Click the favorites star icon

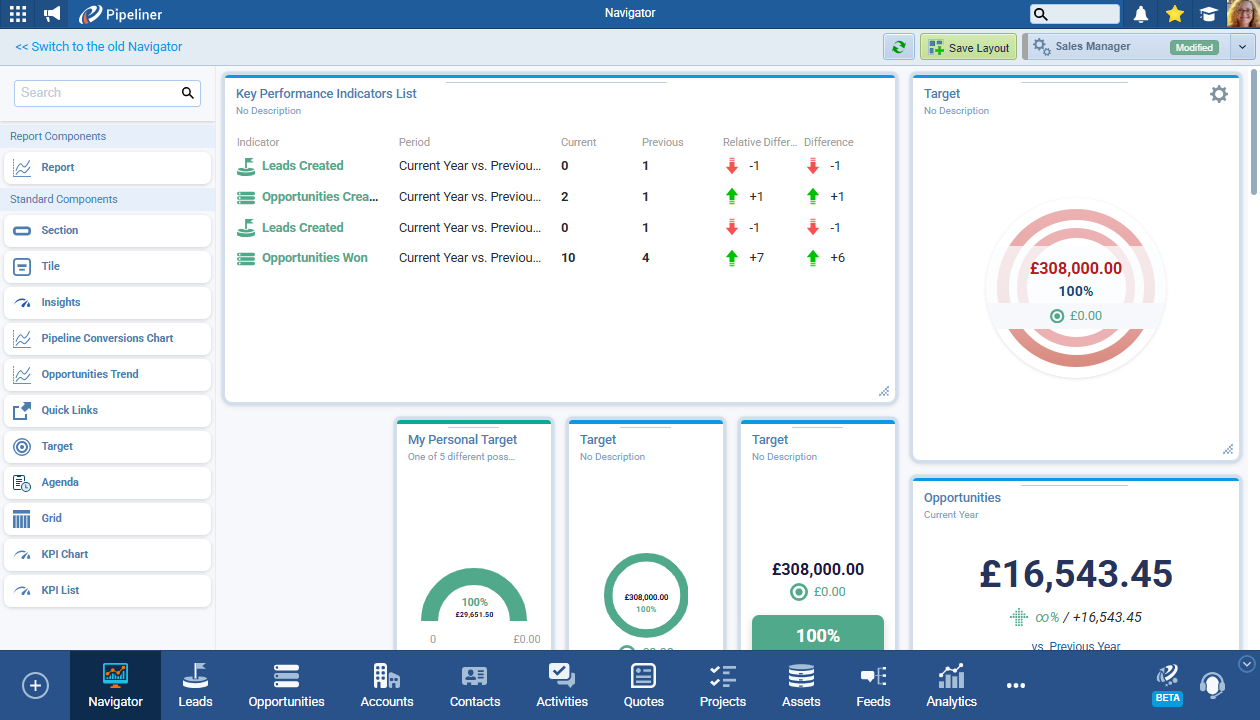tap(1175, 14)
